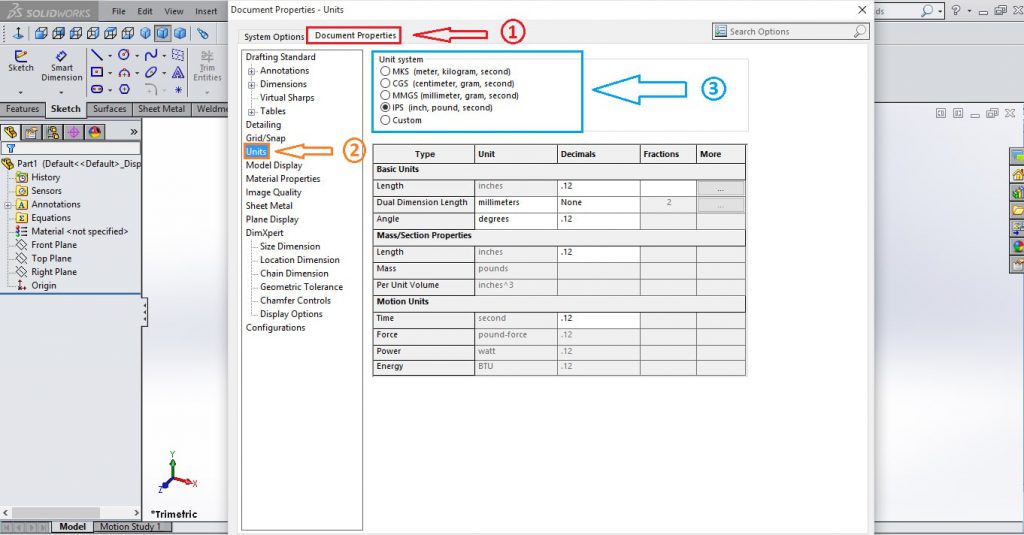Click the Straight Slot sketch tool
1024x535 pixels.
pos(97,89)
